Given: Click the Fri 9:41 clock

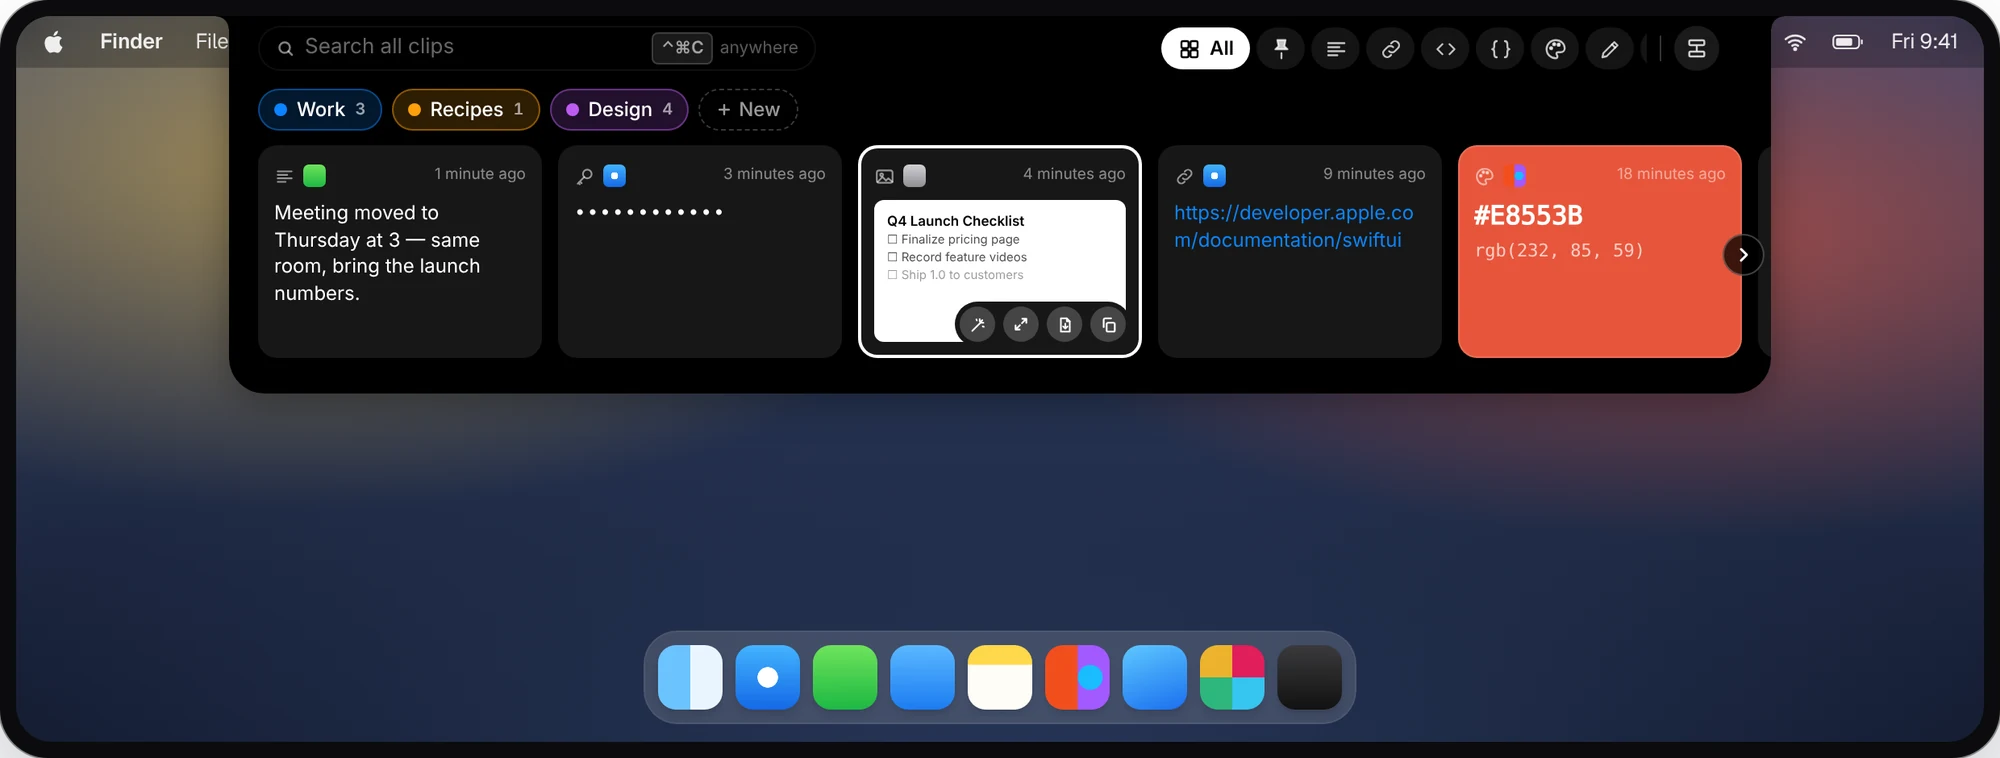Looking at the screenshot, I should point(1924,41).
